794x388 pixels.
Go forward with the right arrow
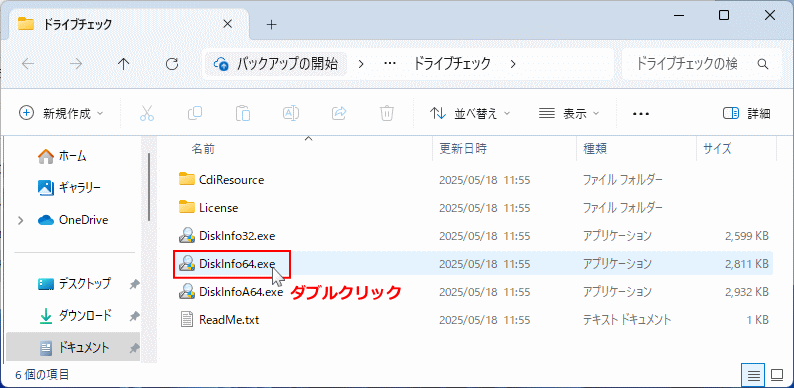point(76,64)
